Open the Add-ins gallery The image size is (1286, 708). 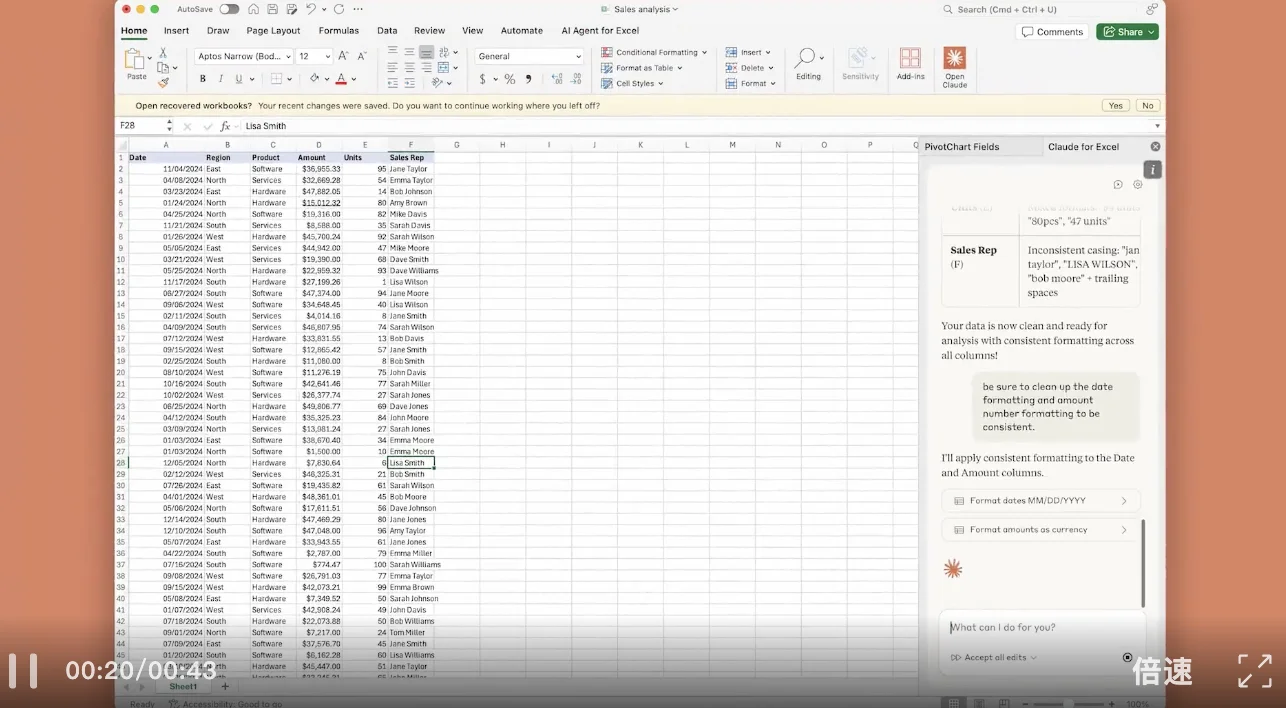click(910, 64)
